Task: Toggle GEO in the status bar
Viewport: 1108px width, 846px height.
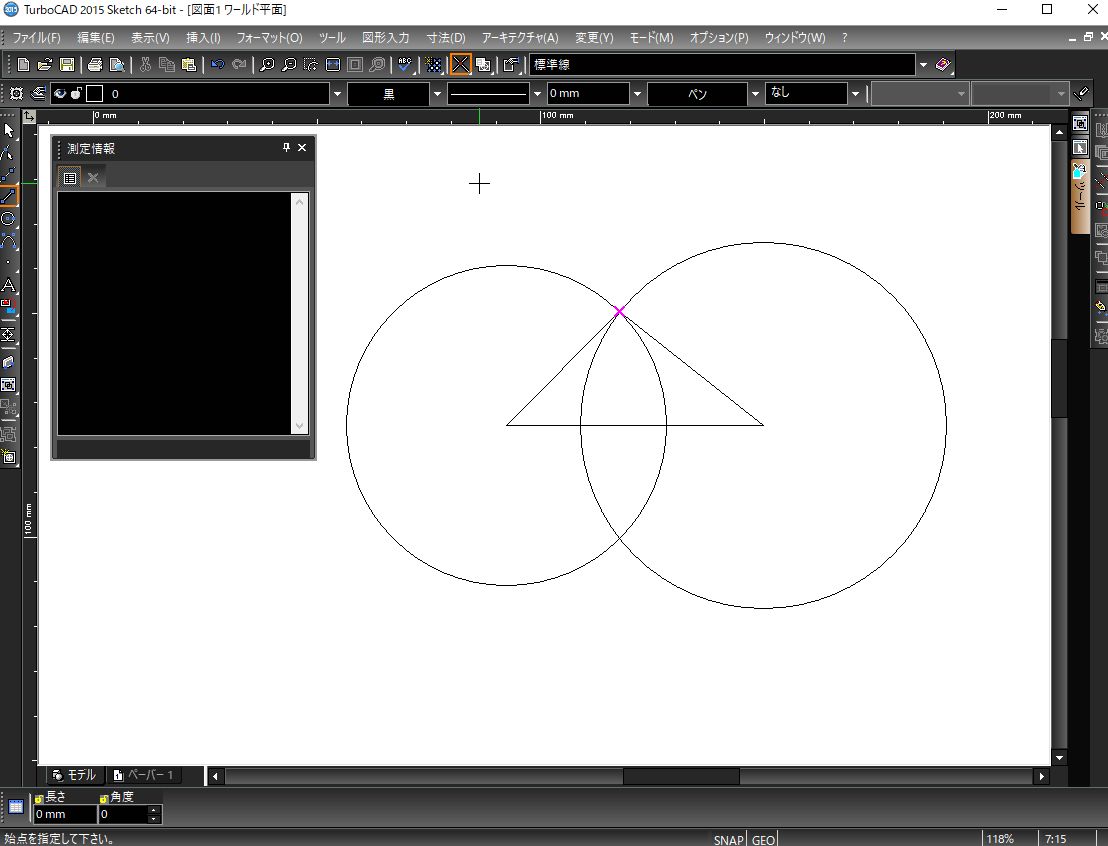Action: 763,840
